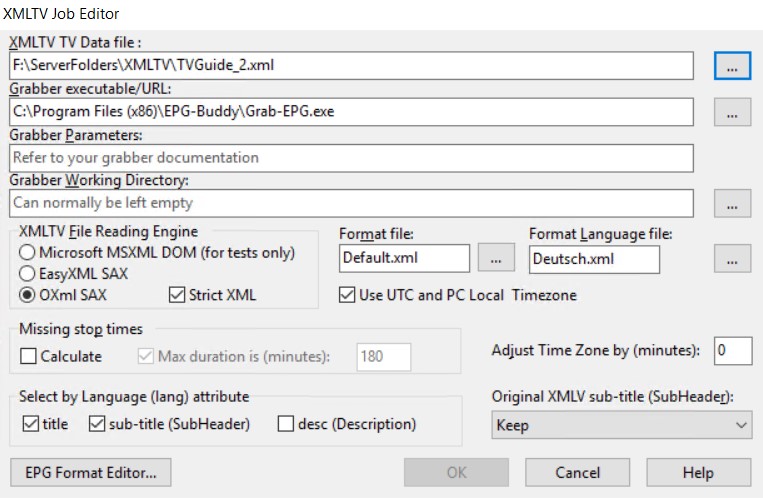763x498 pixels.
Task: Browse for the Format Language file
Action: (732, 258)
